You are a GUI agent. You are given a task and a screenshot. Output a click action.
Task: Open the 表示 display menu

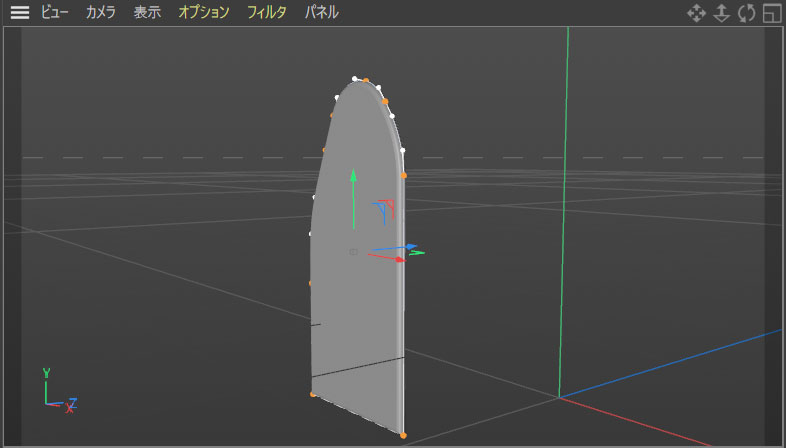(x=147, y=13)
